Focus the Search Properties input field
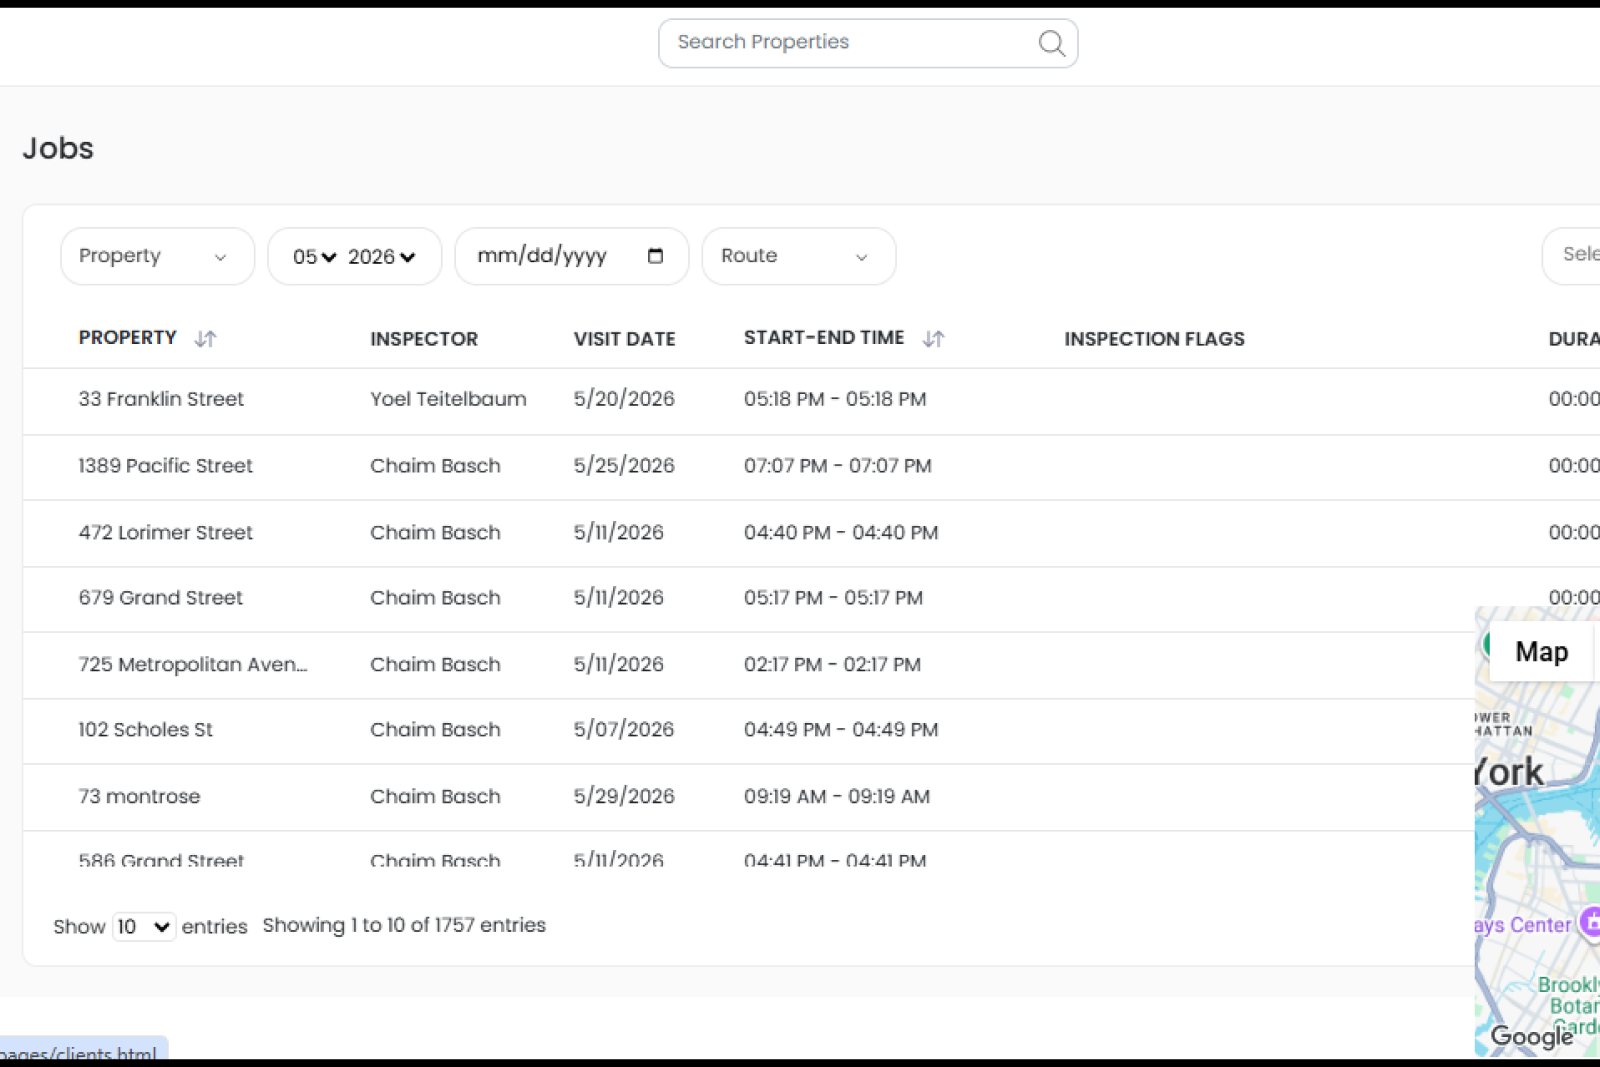 [867, 43]
